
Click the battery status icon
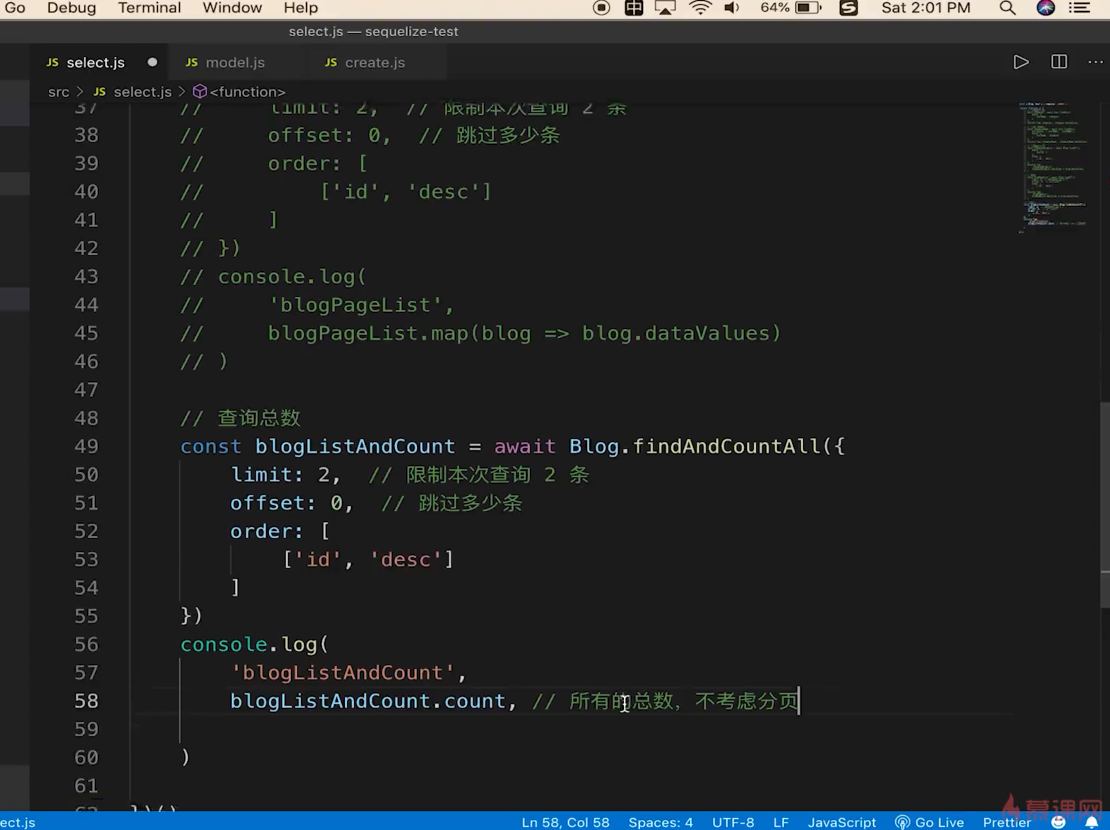[808, 8]
